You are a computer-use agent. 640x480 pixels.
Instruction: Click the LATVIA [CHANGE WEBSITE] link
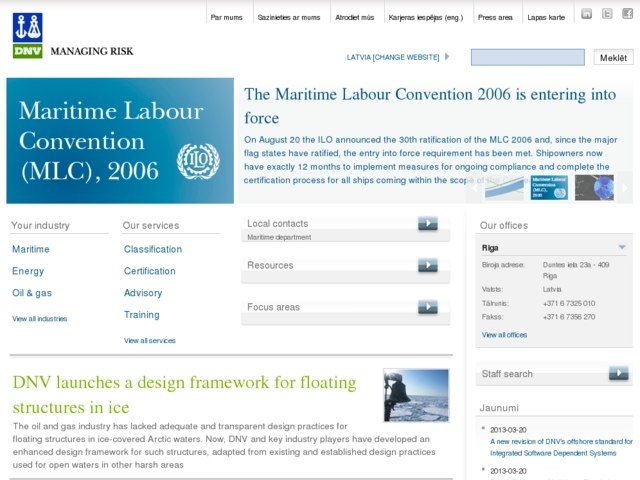(x=393, y=57)
